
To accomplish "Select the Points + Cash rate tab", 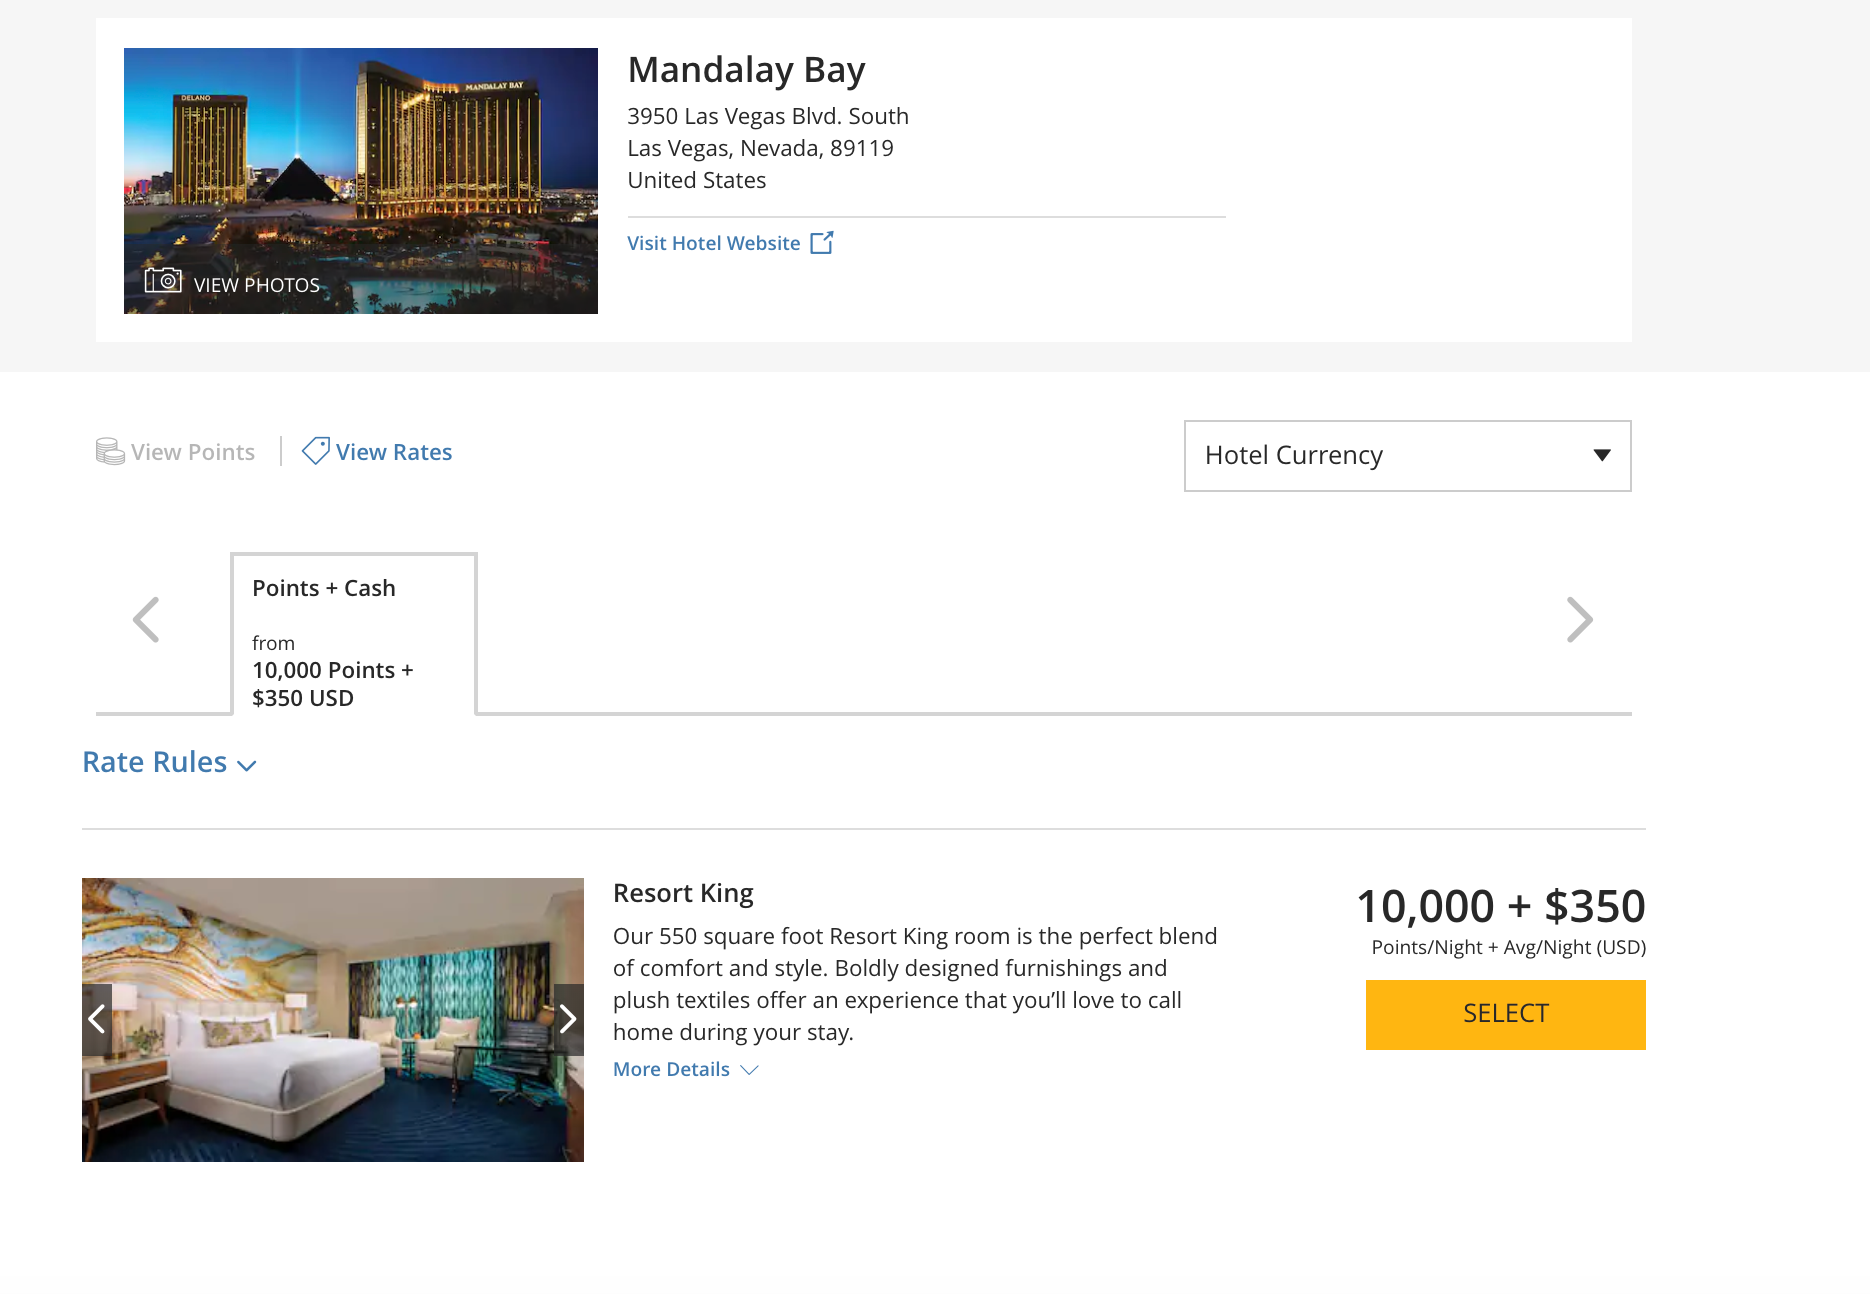I will click(354, 634).
